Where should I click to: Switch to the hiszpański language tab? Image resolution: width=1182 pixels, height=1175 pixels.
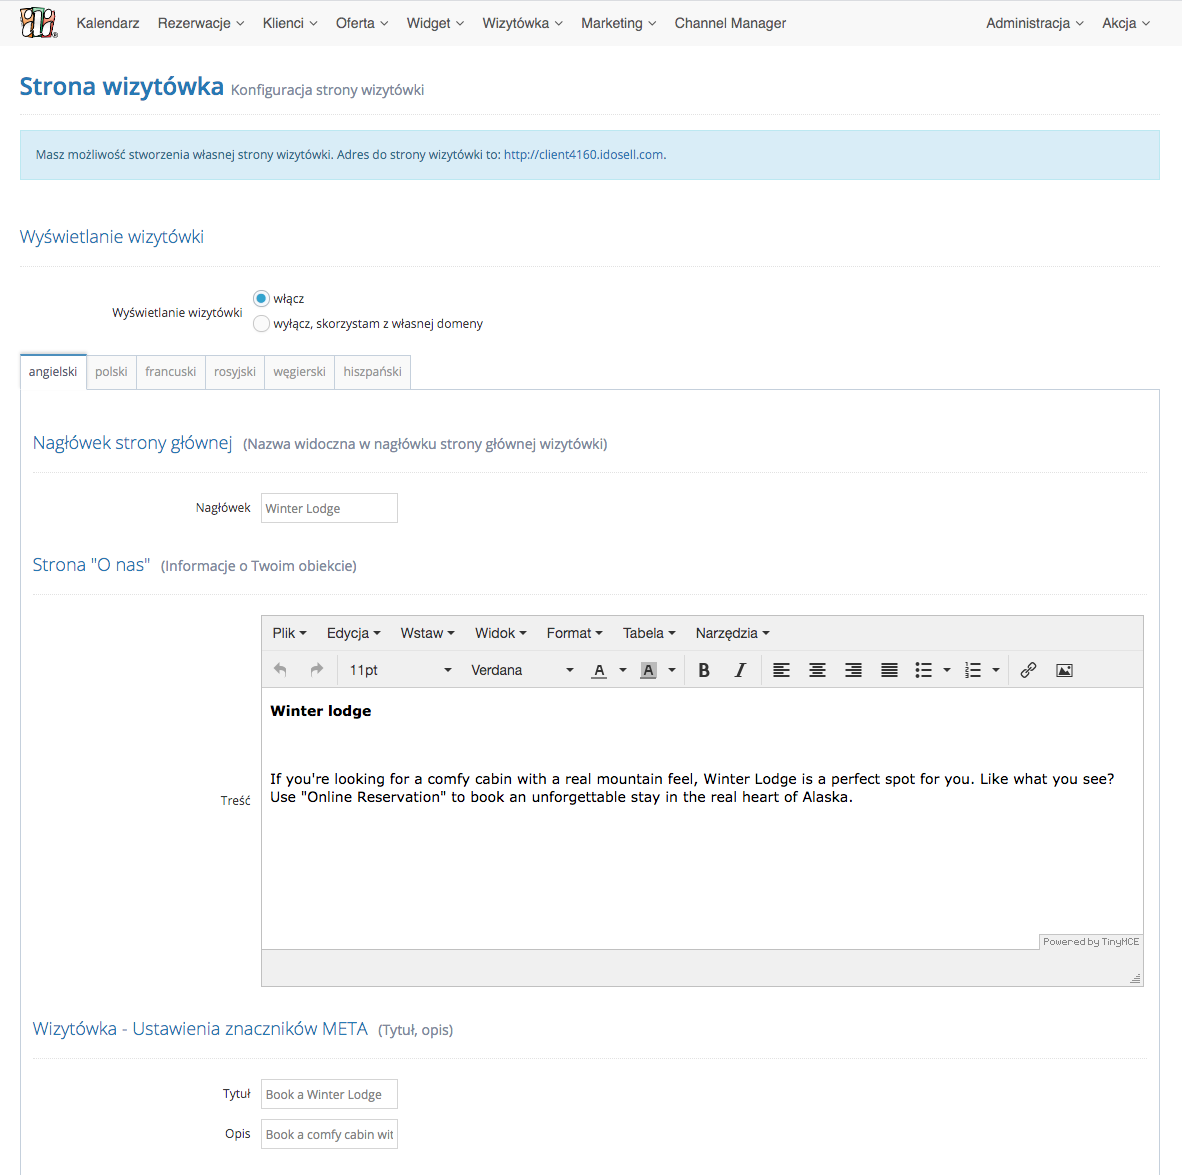tap(372, 372)
